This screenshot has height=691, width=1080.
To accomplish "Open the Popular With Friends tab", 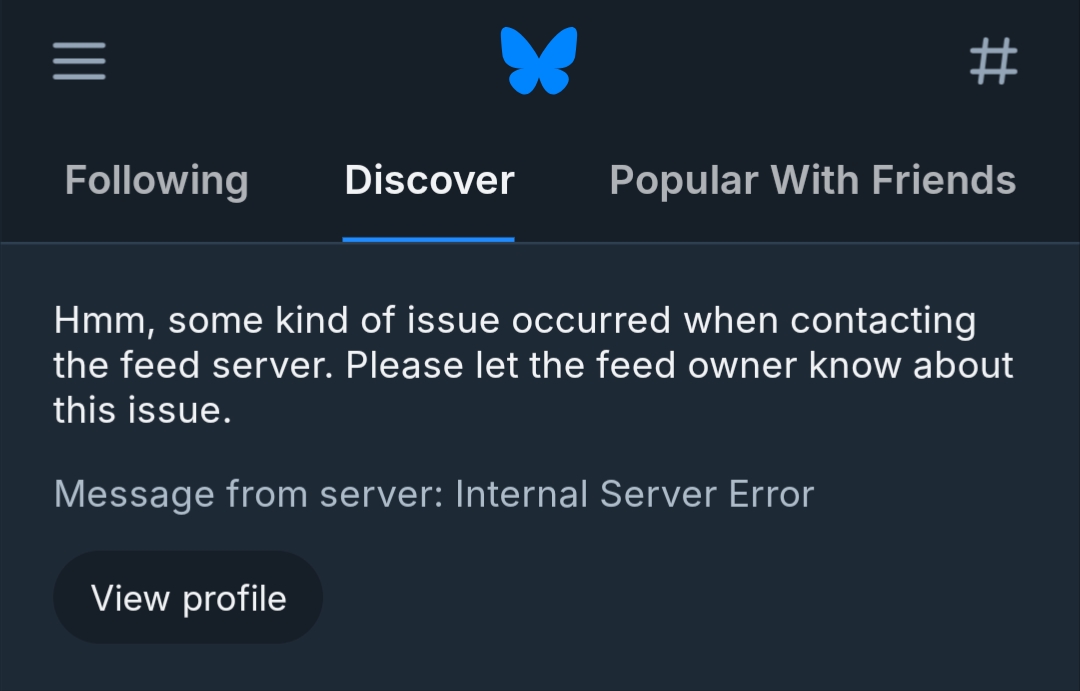I will pos(812,181).
